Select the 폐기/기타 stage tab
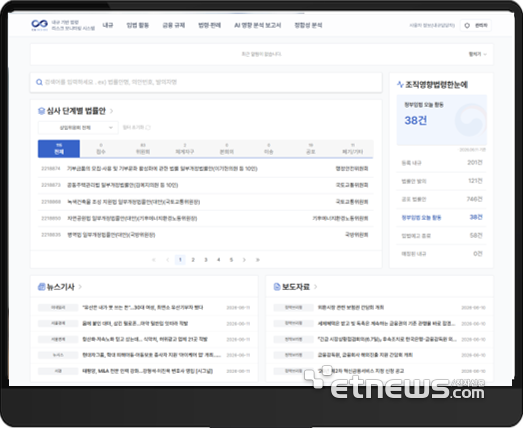The width and height of the screenshot is (523, 428). (353, 148)
